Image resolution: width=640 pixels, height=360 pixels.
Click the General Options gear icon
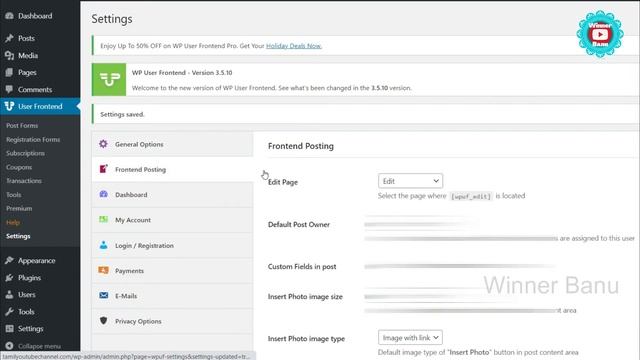[103, 144]
